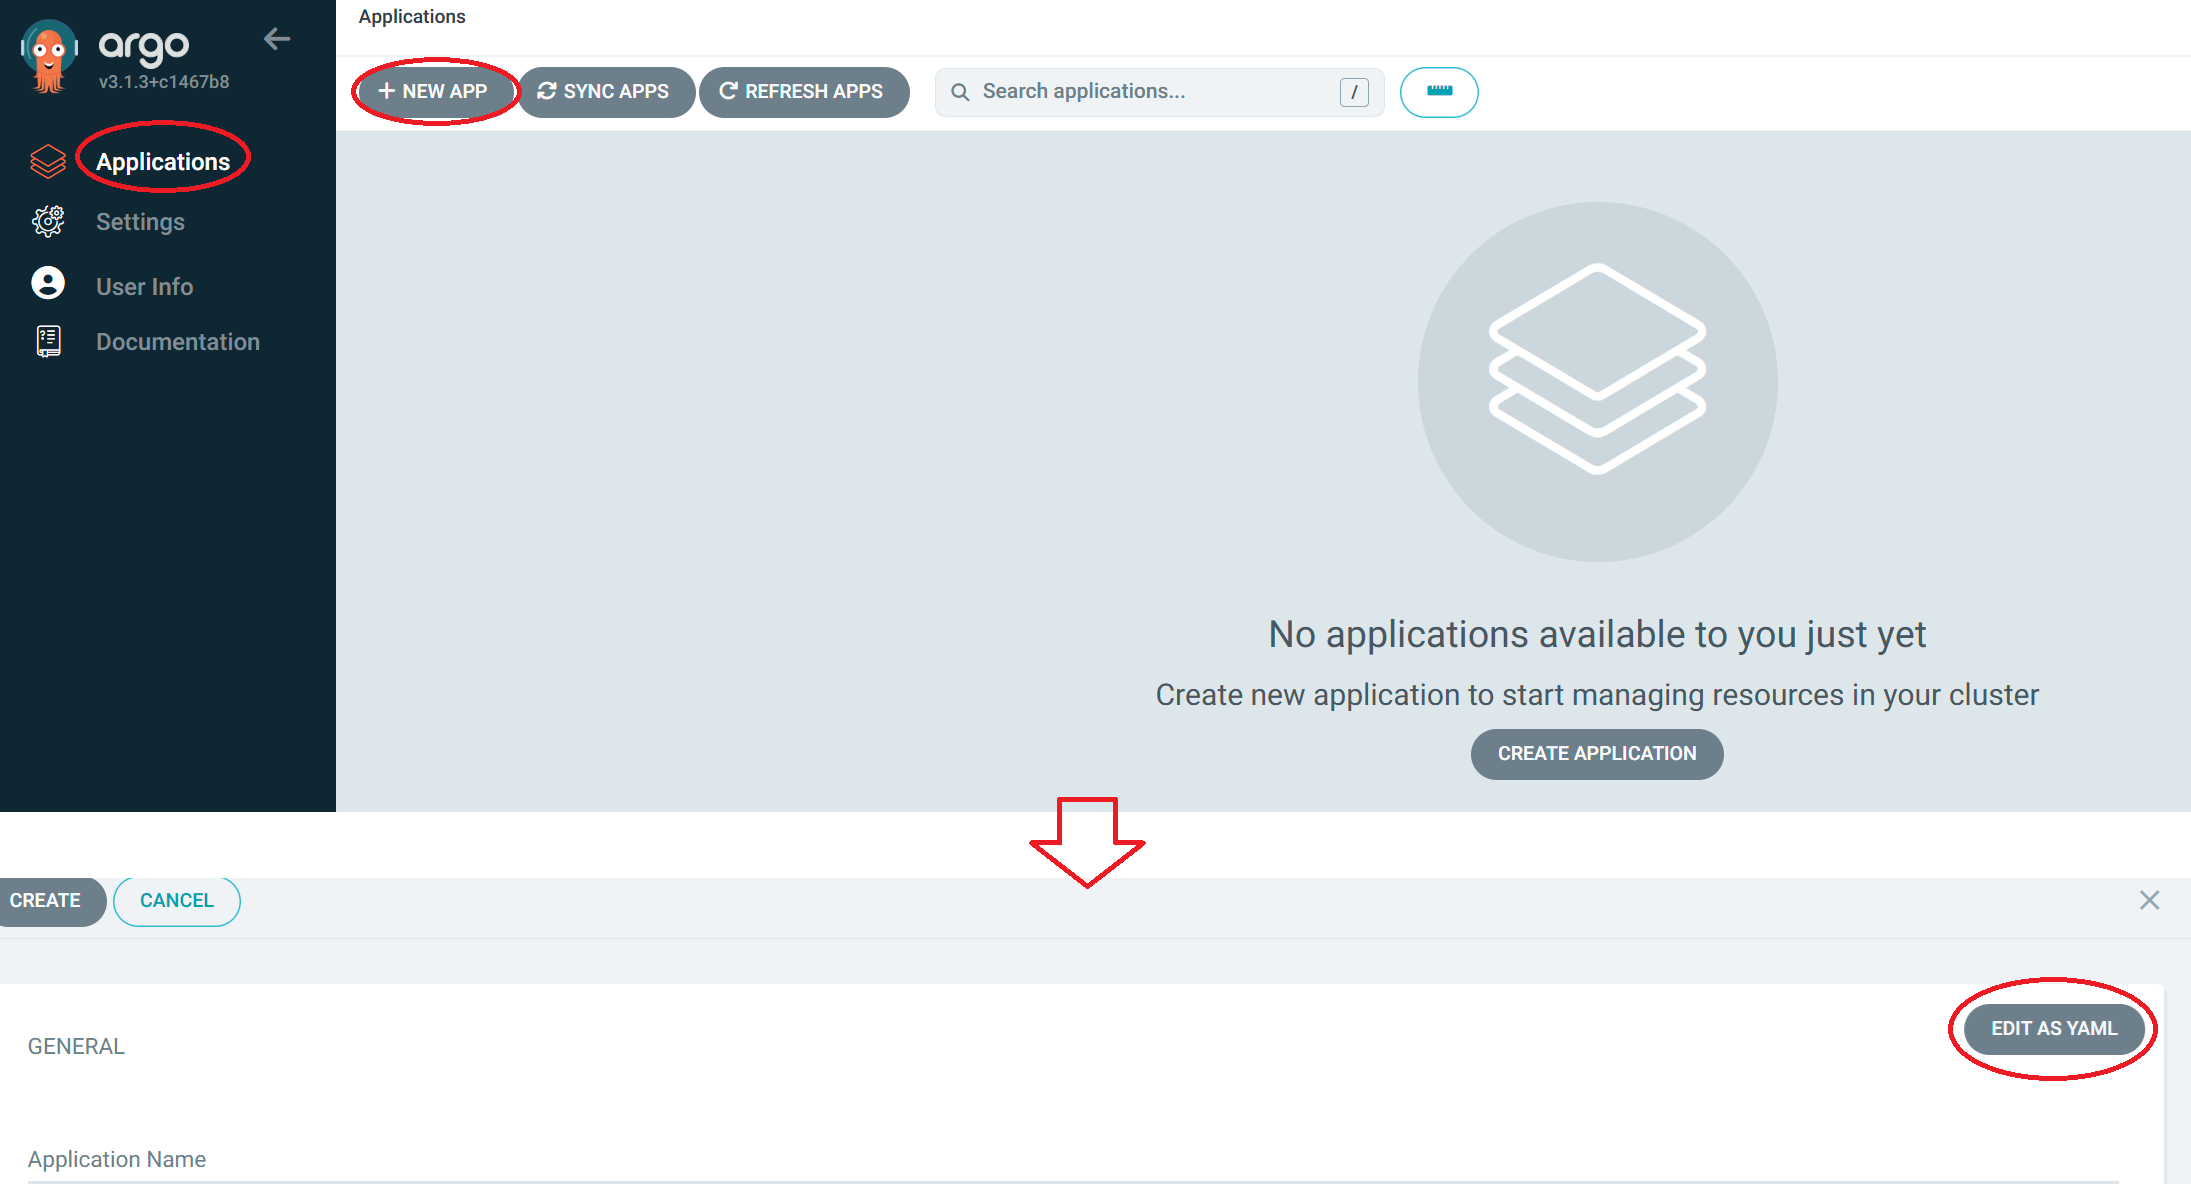This screenshot has width=2191, height=1184.
Task: Click the Settings gears icon
Action: click(x=48, y=221)
